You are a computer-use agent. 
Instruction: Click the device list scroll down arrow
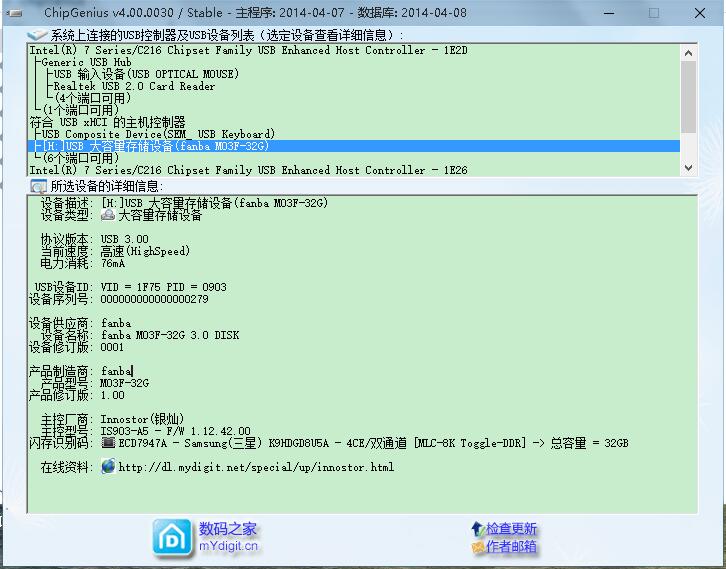(x=688, y=168)
